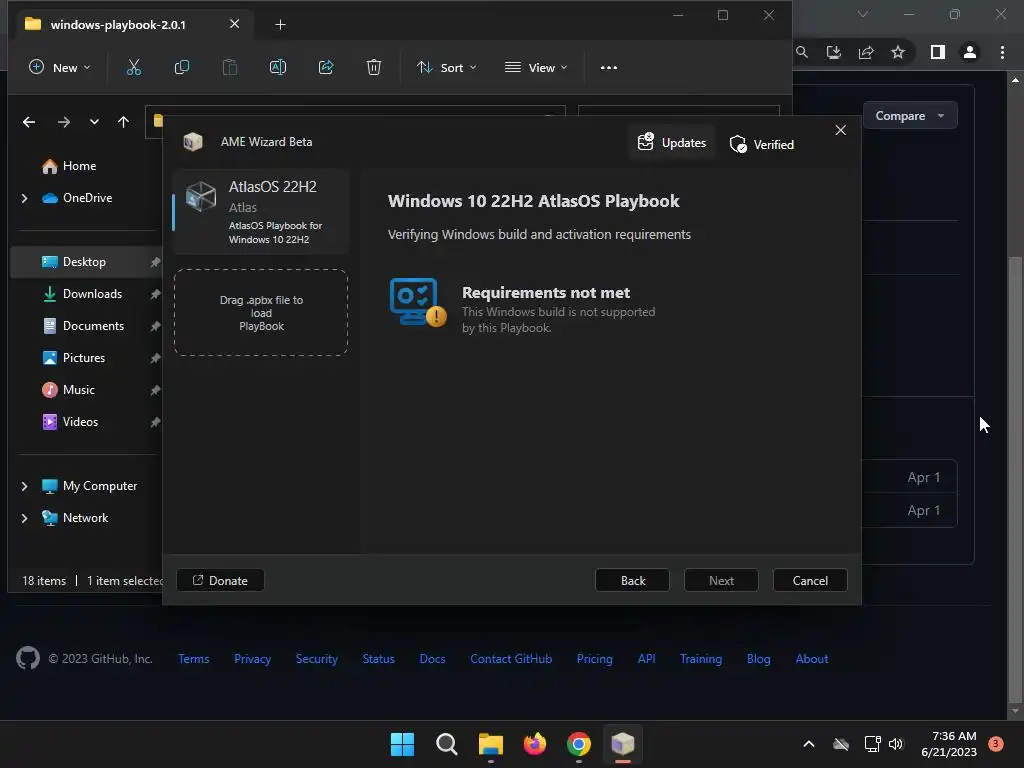The image size is (1024, 768).
Task: Show hidden system tray icons chevron
Action: [x=808, y=744]
